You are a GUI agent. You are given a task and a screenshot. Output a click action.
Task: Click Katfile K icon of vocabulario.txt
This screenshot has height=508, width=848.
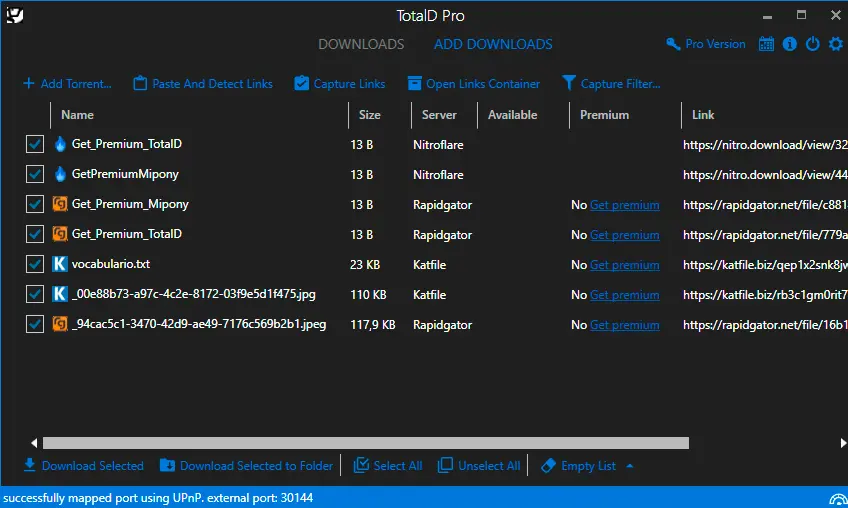(x=60, y=264)
